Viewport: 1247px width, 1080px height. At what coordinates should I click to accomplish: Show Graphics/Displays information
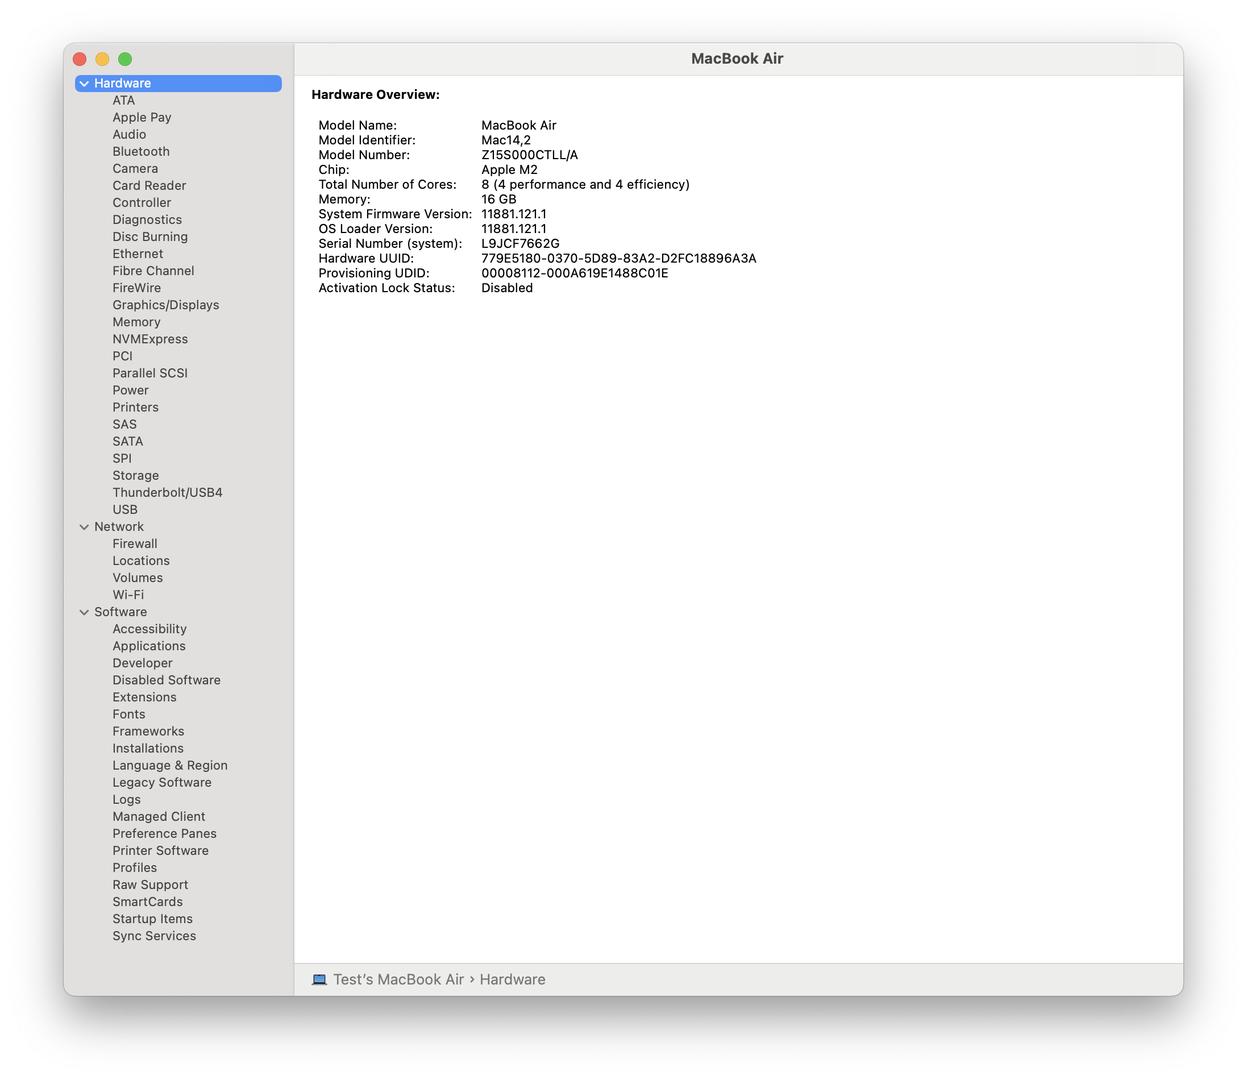pos(166,305)
